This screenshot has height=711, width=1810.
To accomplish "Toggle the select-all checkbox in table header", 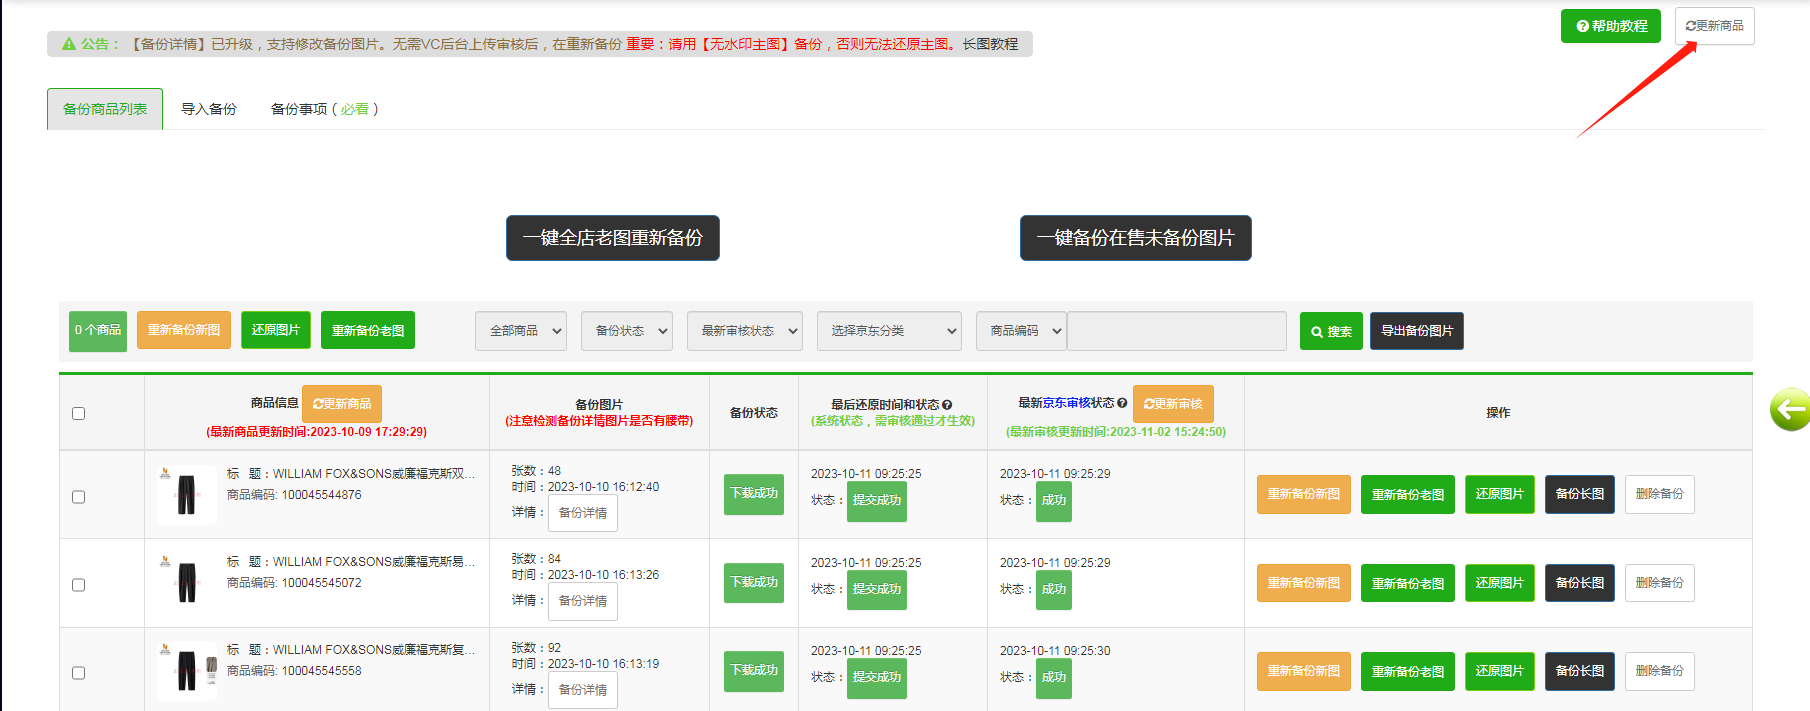I will tap(79, 413).
